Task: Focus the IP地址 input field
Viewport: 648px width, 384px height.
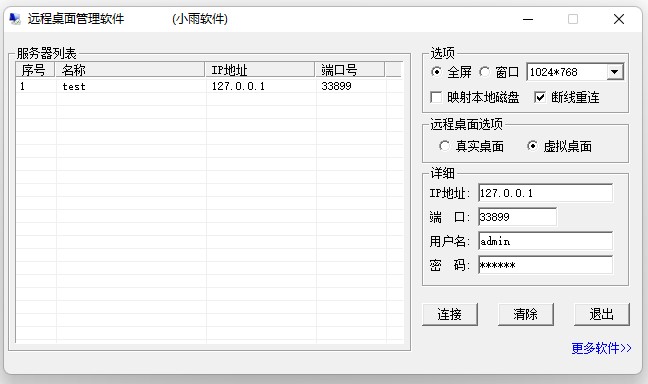Action: (x=546, y=193)
